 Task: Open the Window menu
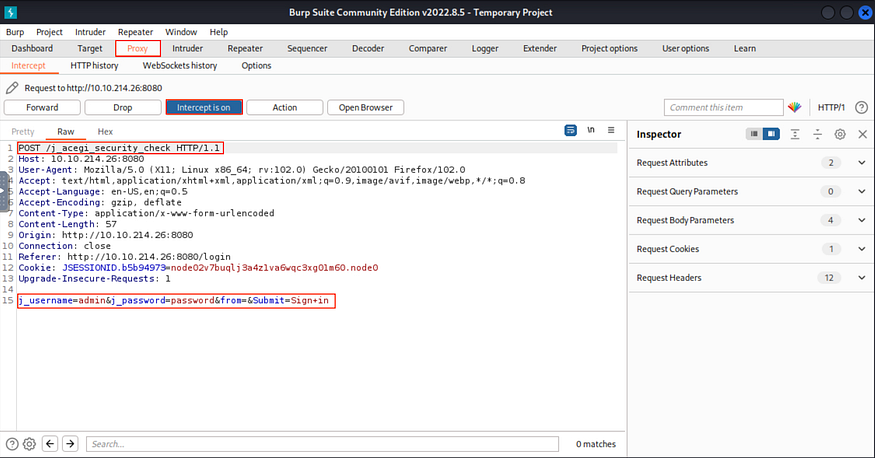[x=181, y=32]
